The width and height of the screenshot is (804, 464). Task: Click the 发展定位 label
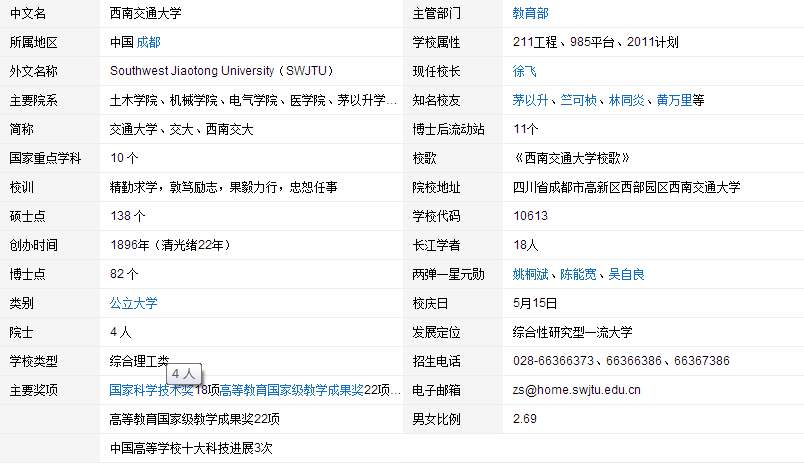[436, 332]
